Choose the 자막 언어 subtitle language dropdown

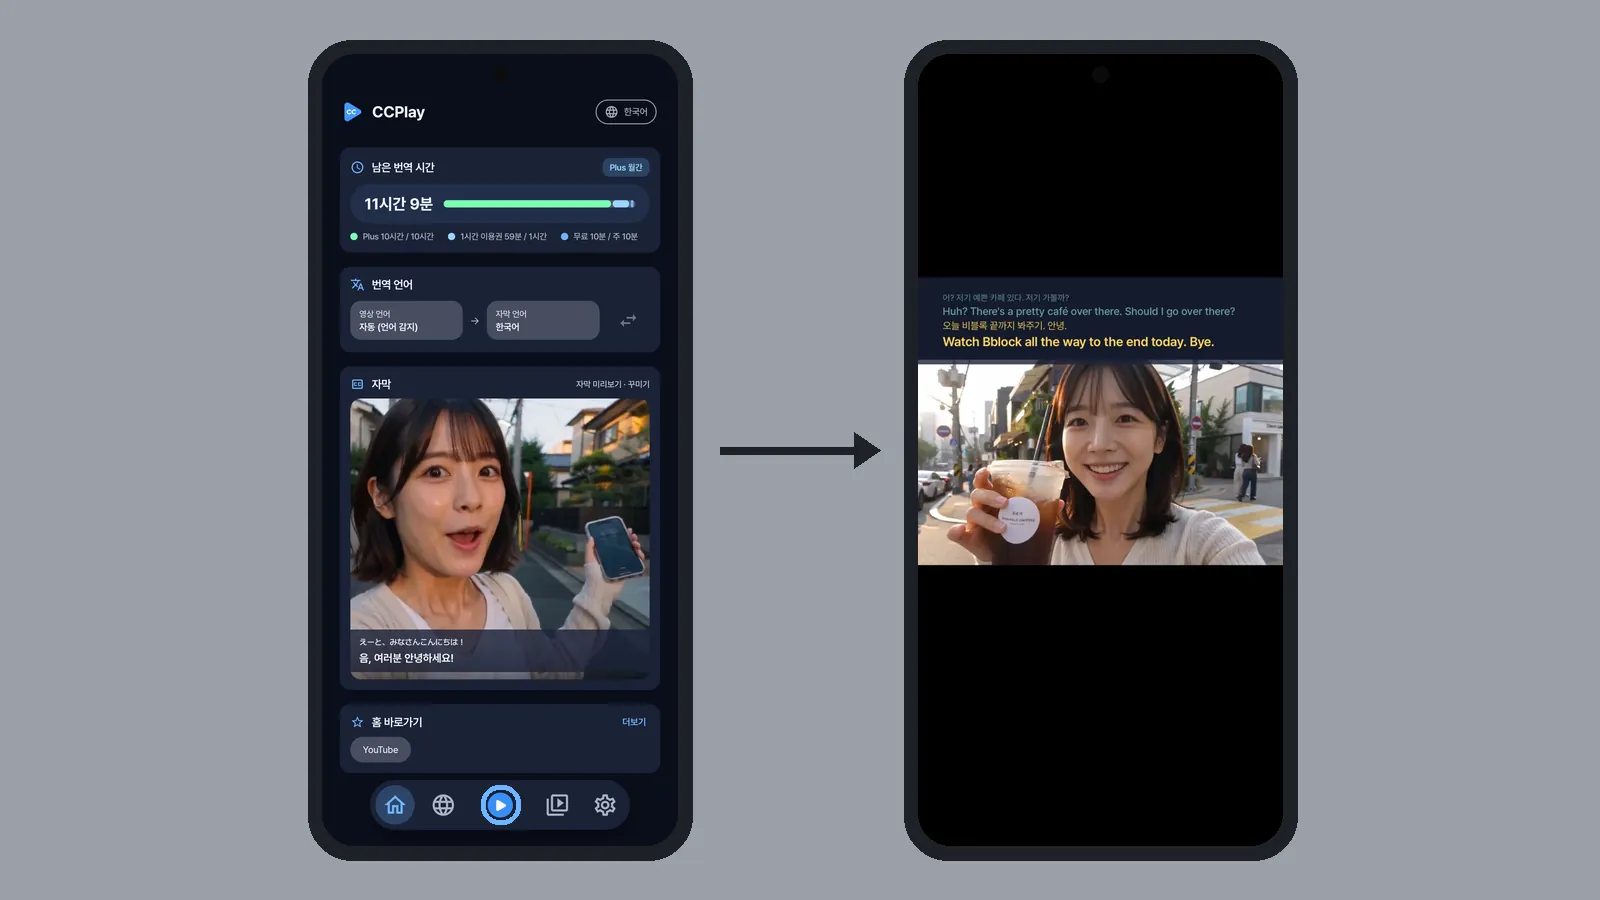click(543, 320)
